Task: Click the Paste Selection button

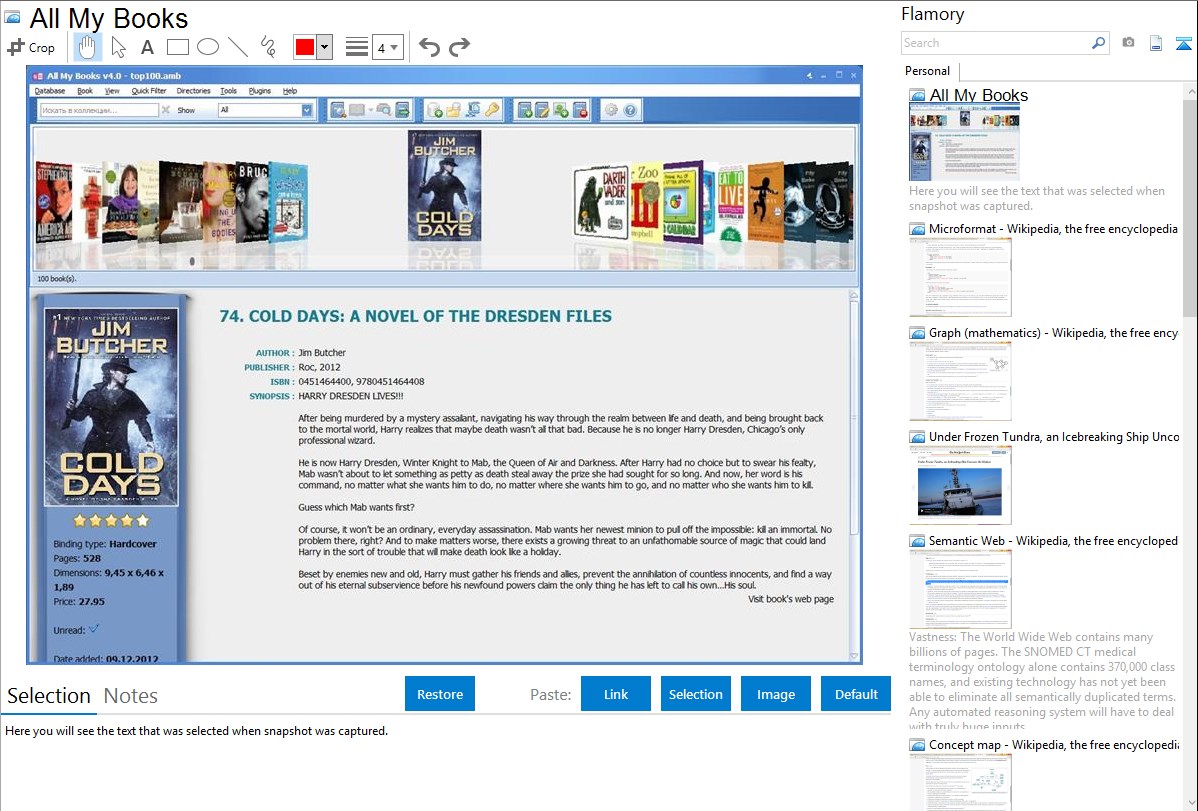Action: [696, 694]
